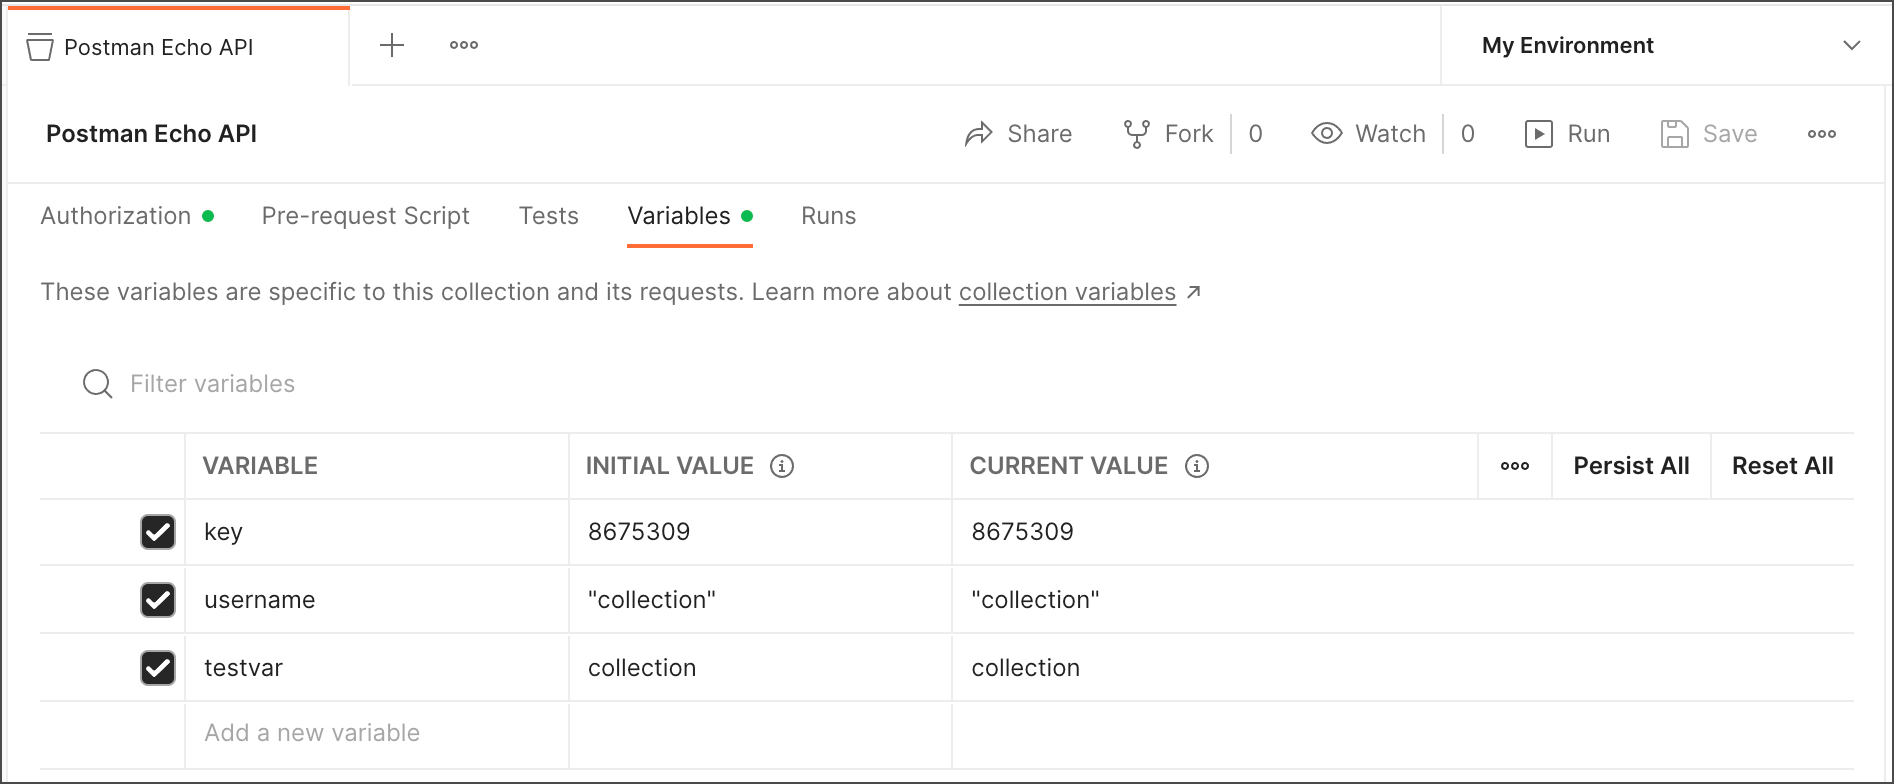
Task: Click the Watch eye icon
Action: [1327, 134]
